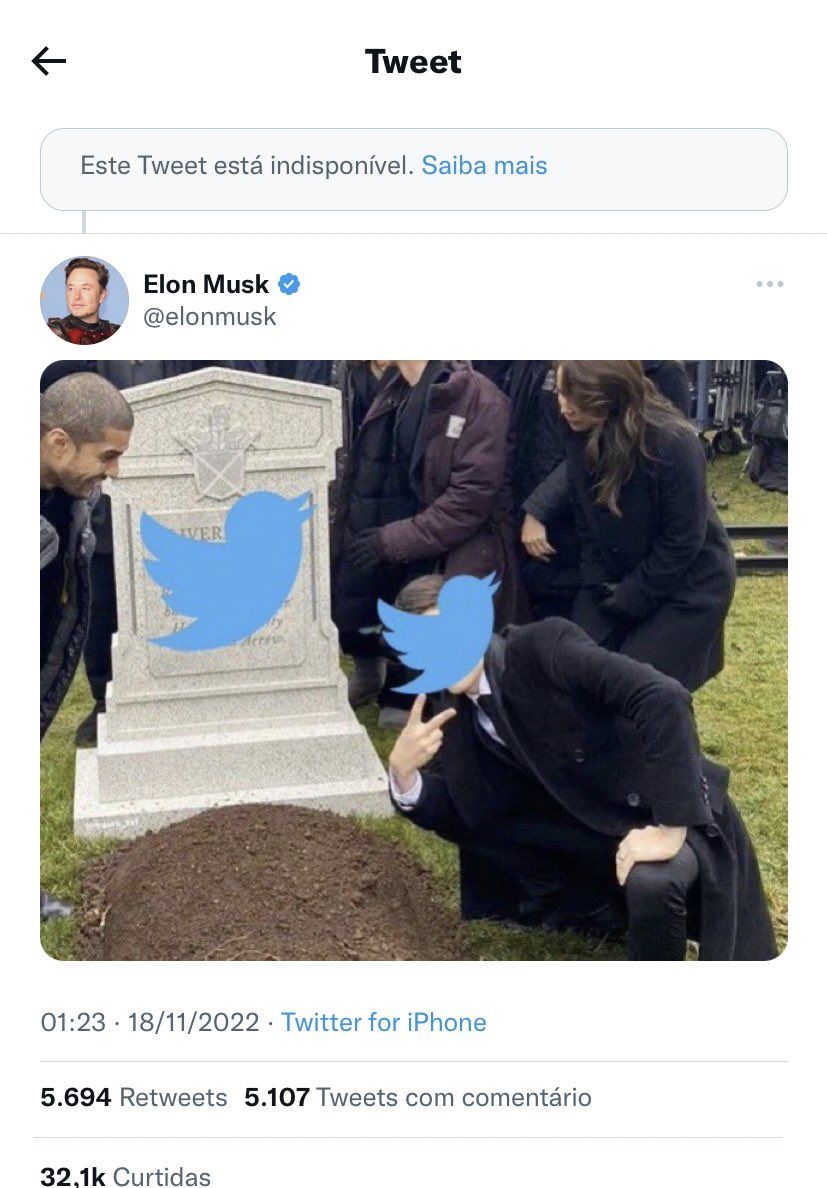Open the 5.107 Tweets com comentário

point(418,1097)
